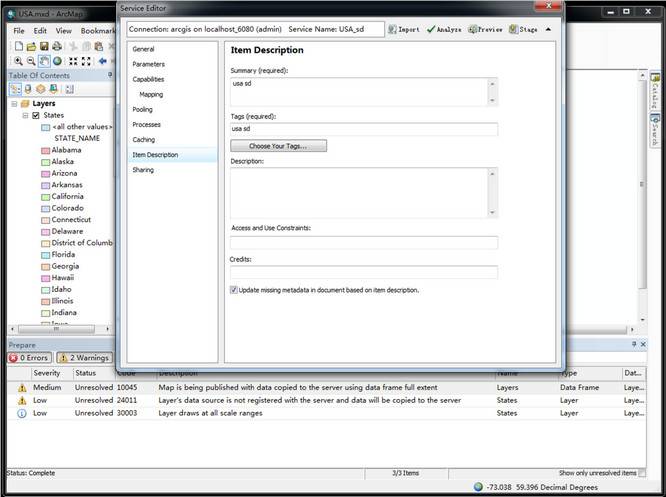The width and height of the screenshot is (666, 497).
Task: Collapse the Service Editor toolbar chevron
Action: click(548, 29)
